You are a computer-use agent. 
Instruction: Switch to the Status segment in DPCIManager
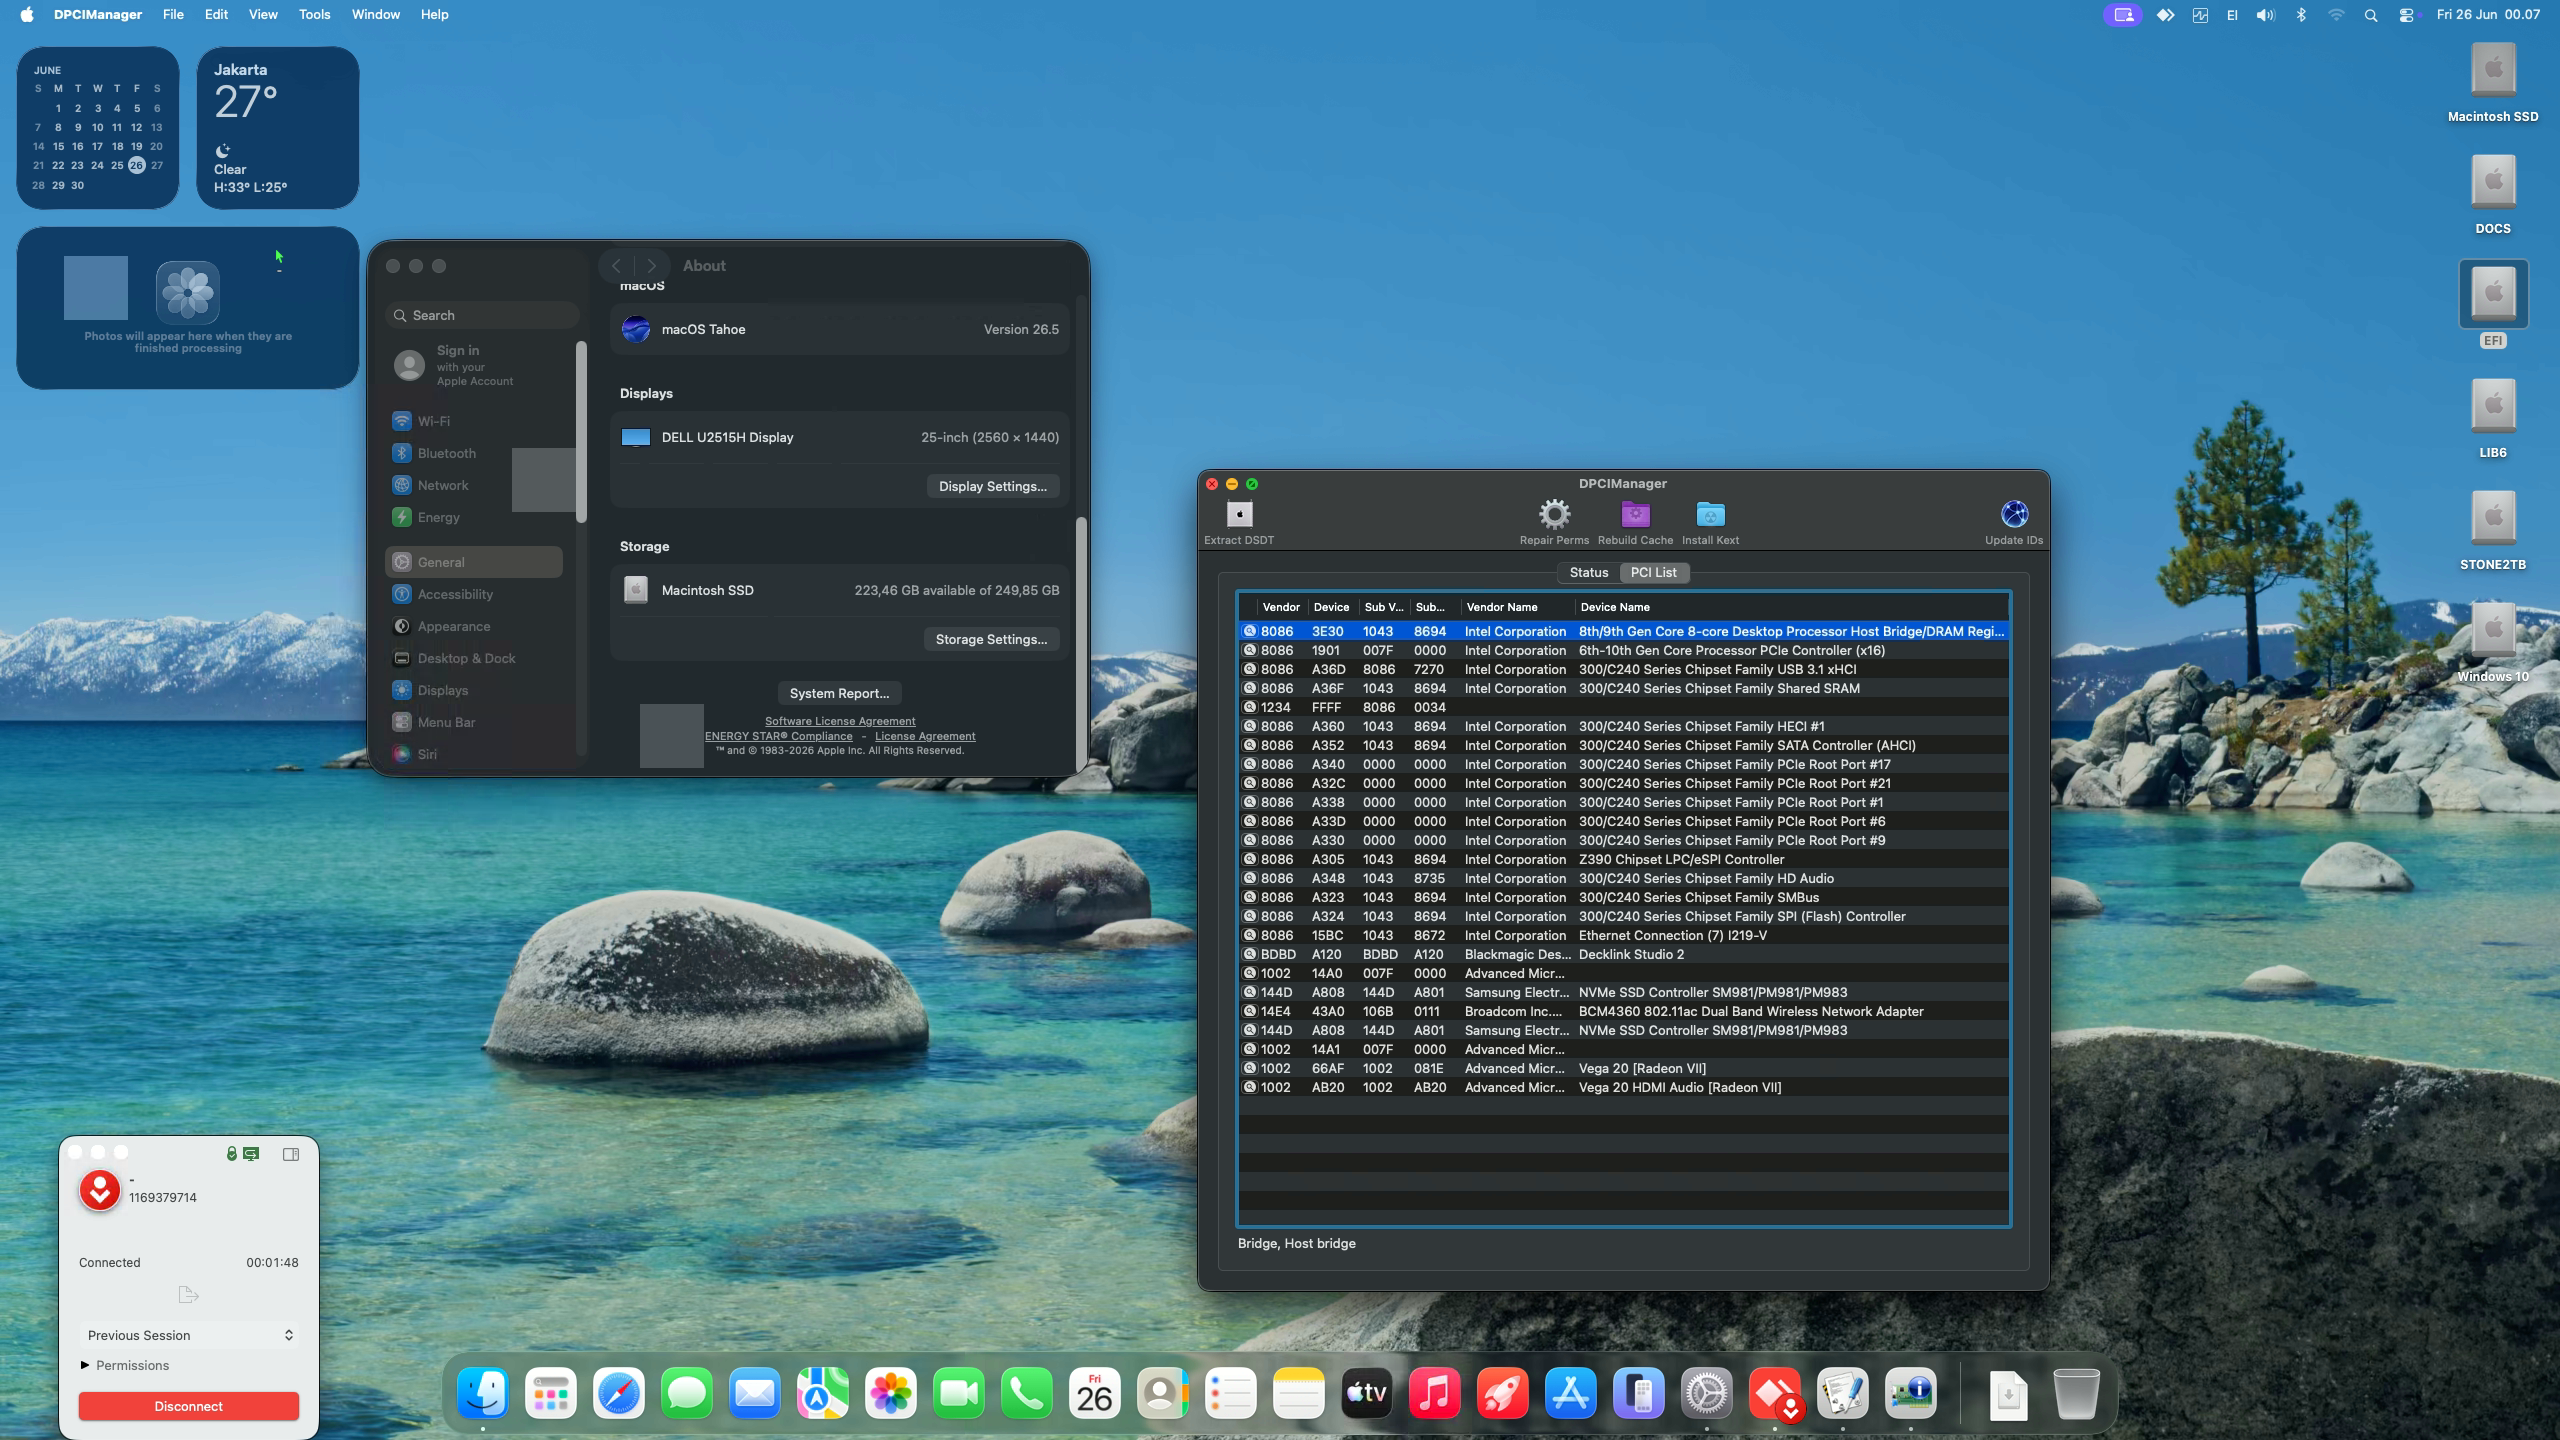point(1588,572)
